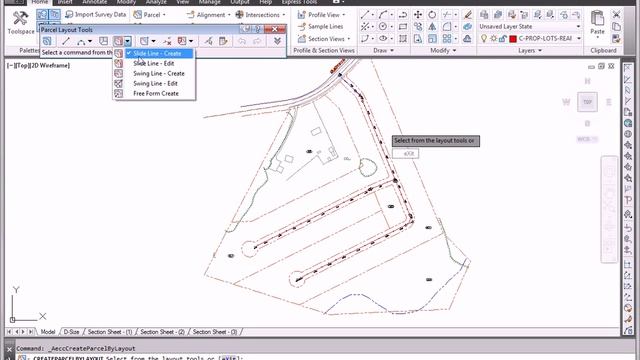The width and height of the screenshot is (640, 360).
Task: Open the Intersections dropdown
Action: [x=260, y=15]
